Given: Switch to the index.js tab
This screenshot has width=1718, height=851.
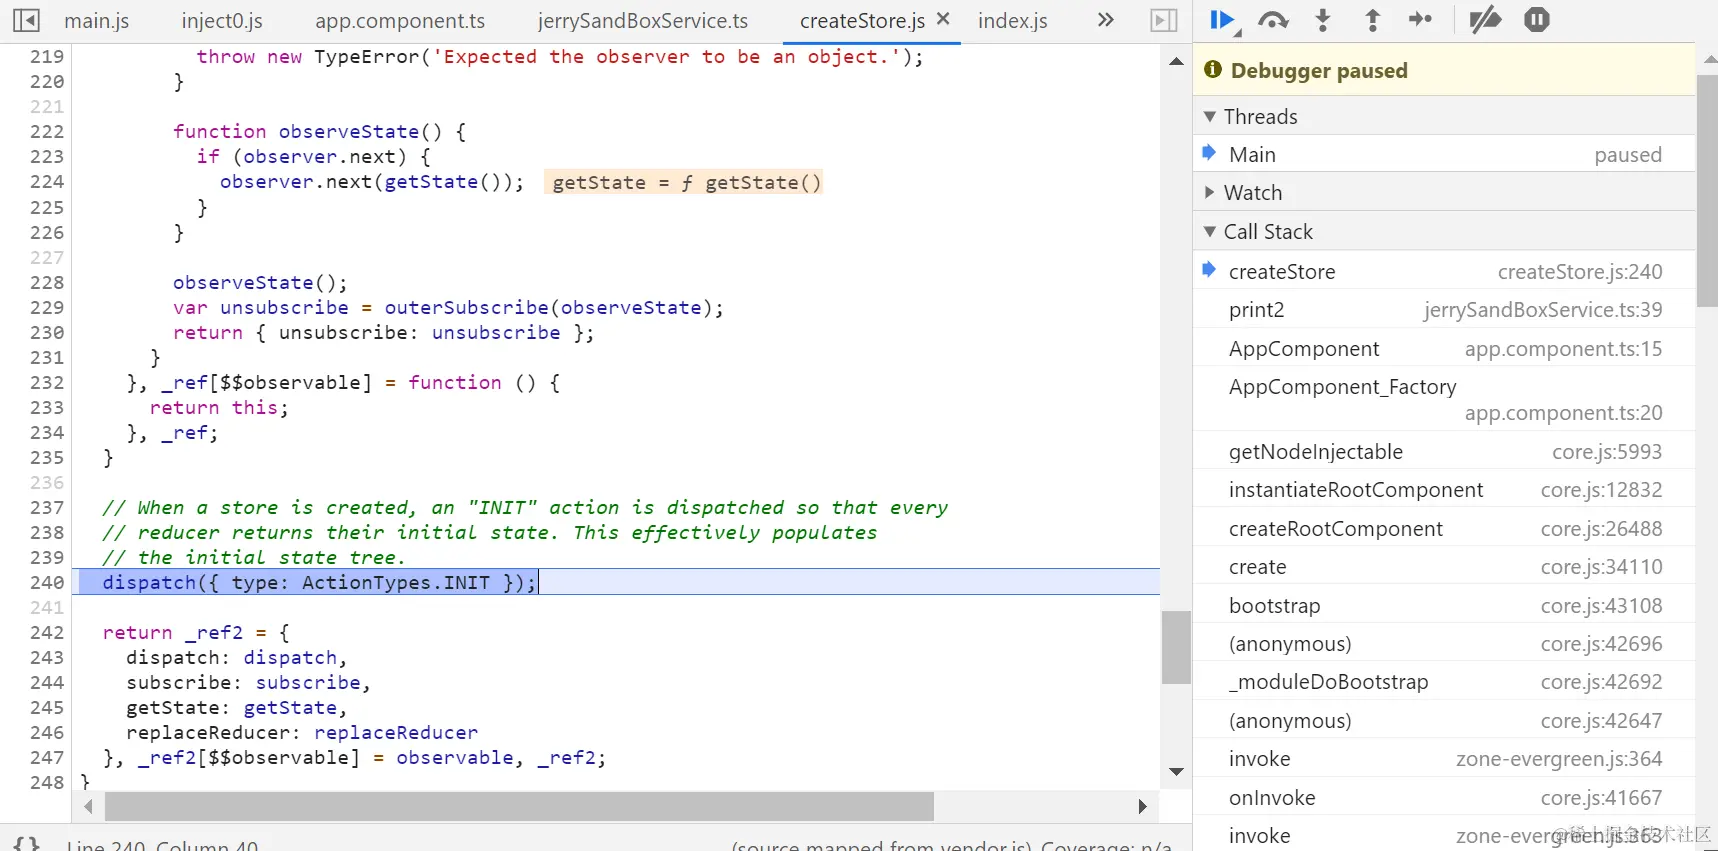Looking at the screenshot, I should pyautogui.click(x=1013, y=21).
